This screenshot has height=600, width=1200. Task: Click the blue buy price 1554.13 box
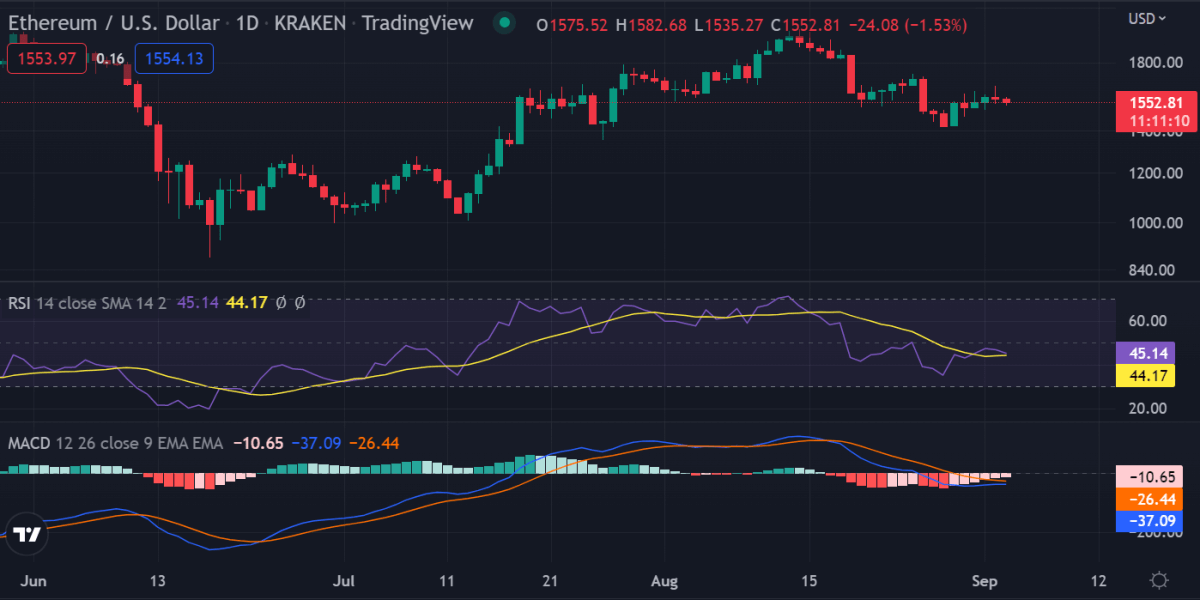[173, 59]
